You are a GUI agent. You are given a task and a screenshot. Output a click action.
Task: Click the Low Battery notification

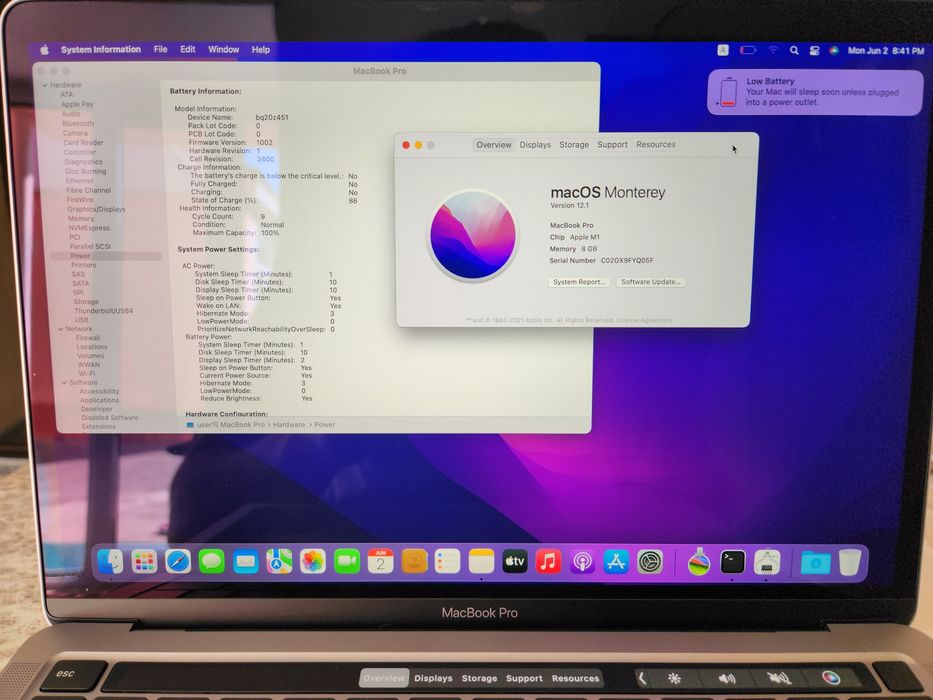click(815, 92)
